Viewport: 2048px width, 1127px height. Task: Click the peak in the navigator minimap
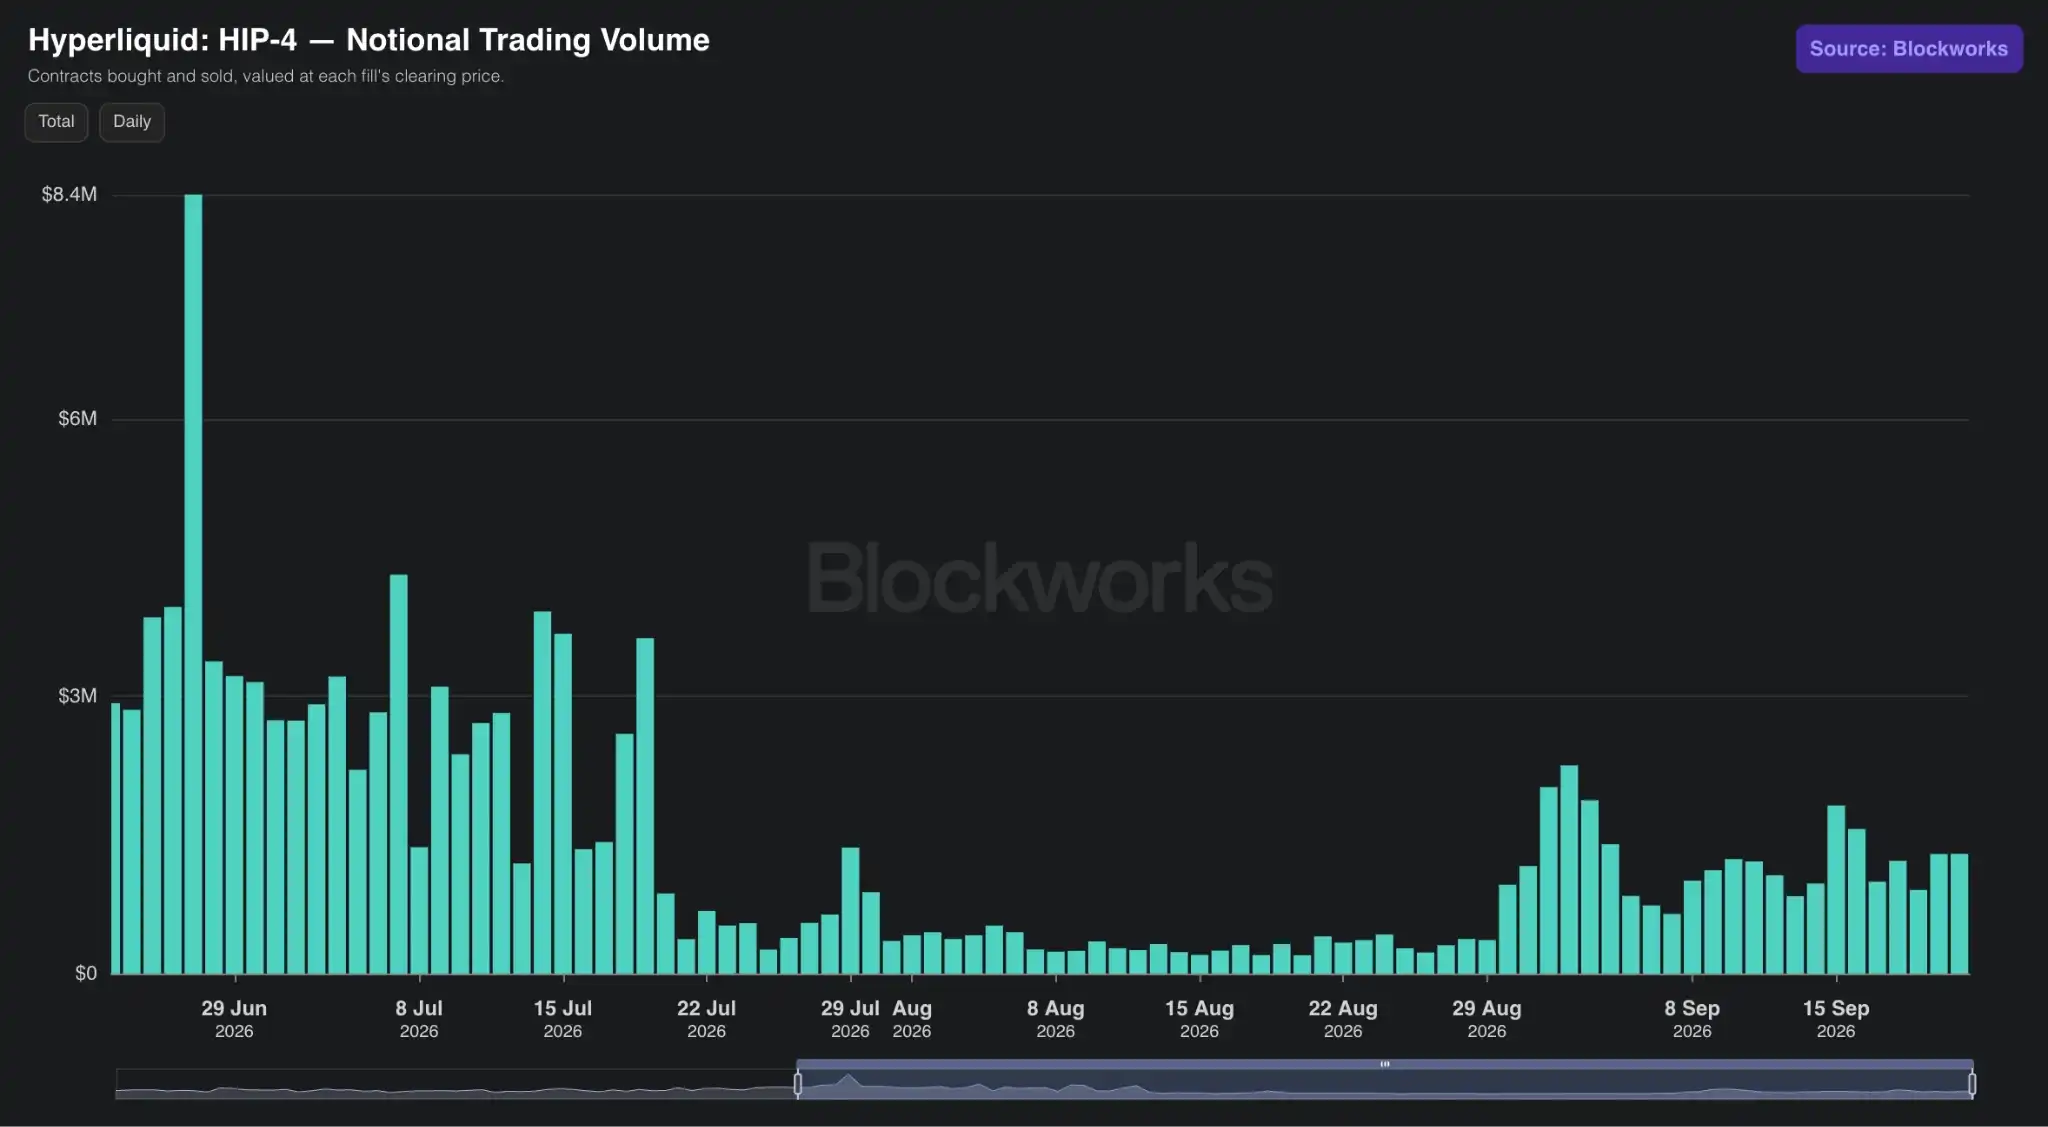[849, 1080]
